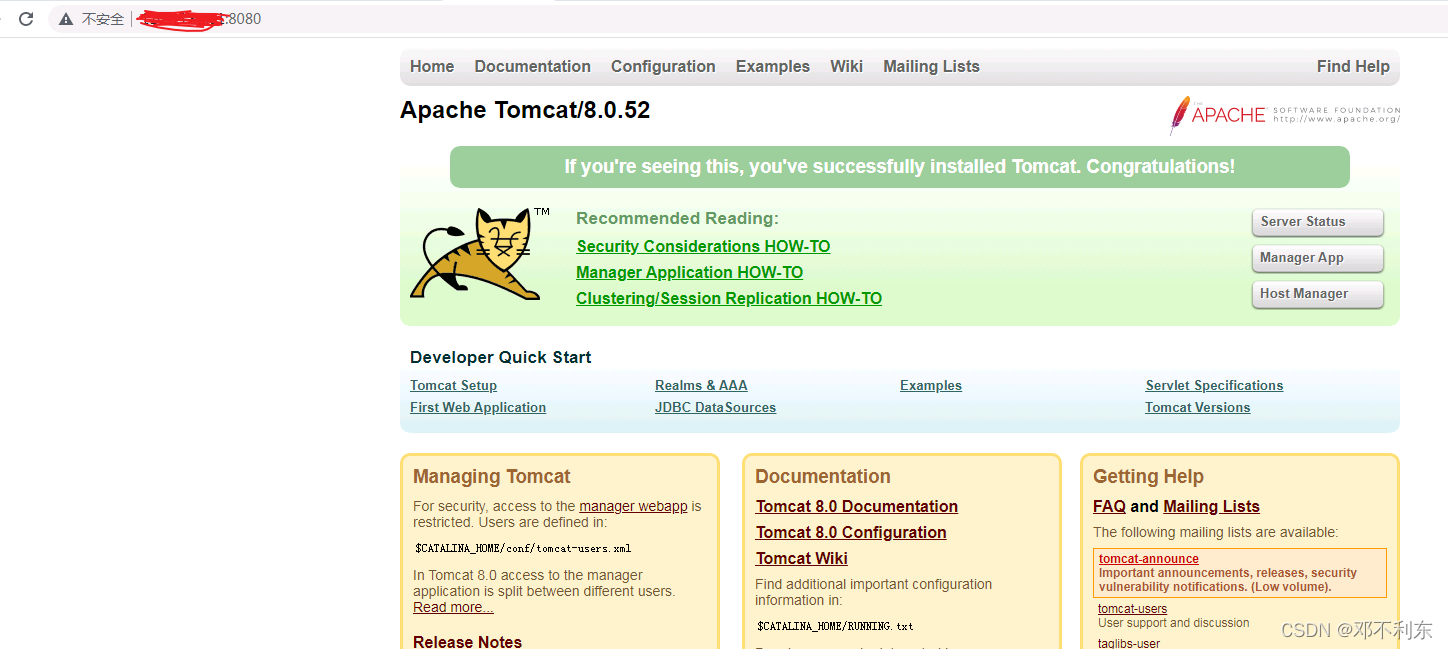The height and width of the screenshot is (649, 1448).
Task: Open Mailing Lists in the top navigation
Action: click(x=931, y=67)
